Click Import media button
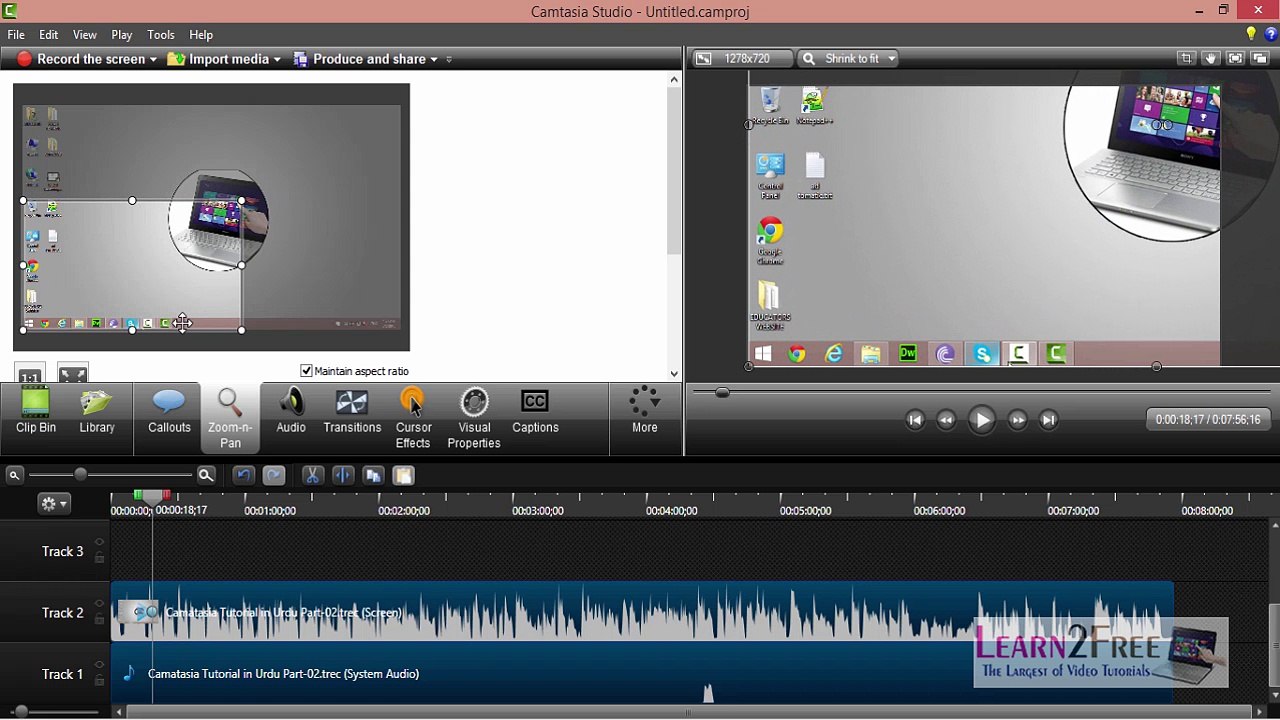The width and height of the screenshot is (1280, 720). (x=219, y=59)
